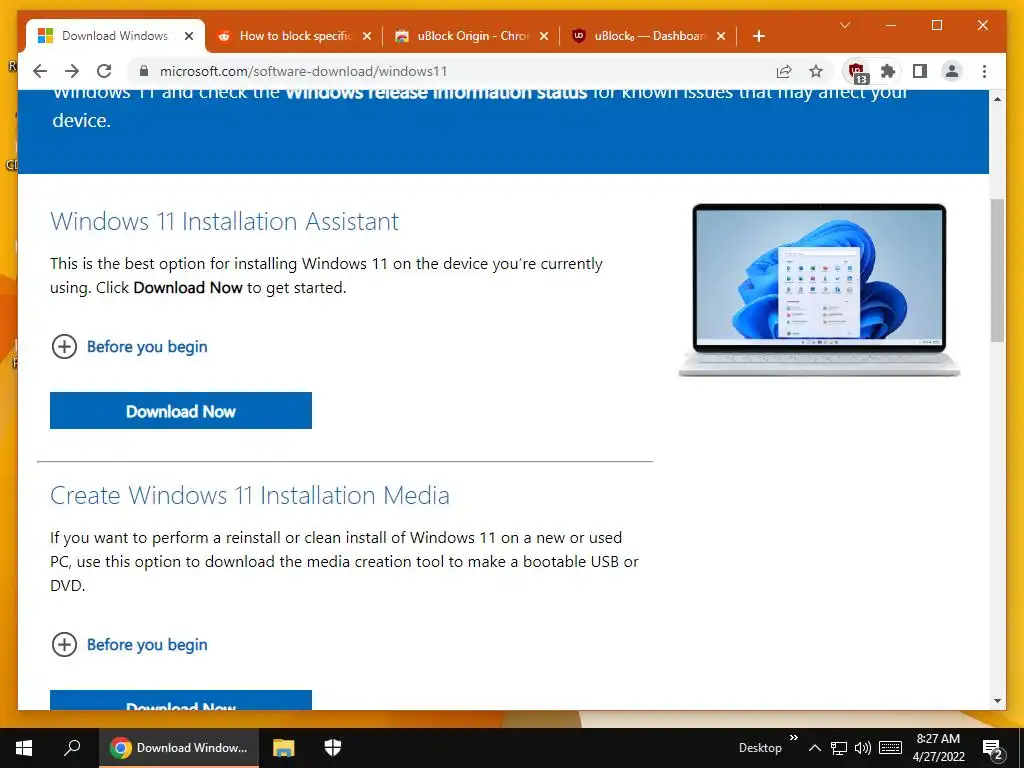Close the Download Windows tab
1024x768 pixels.
point(189,36)
